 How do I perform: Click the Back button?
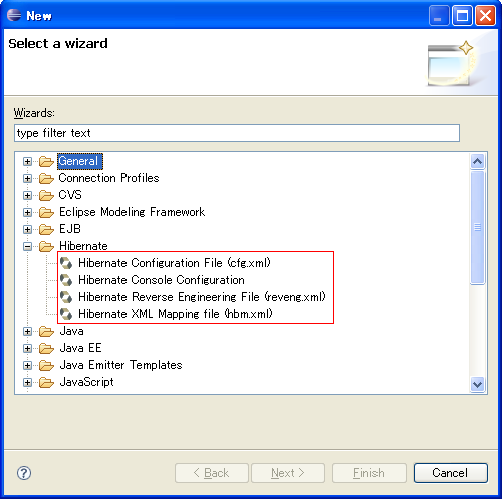(212, 473)
